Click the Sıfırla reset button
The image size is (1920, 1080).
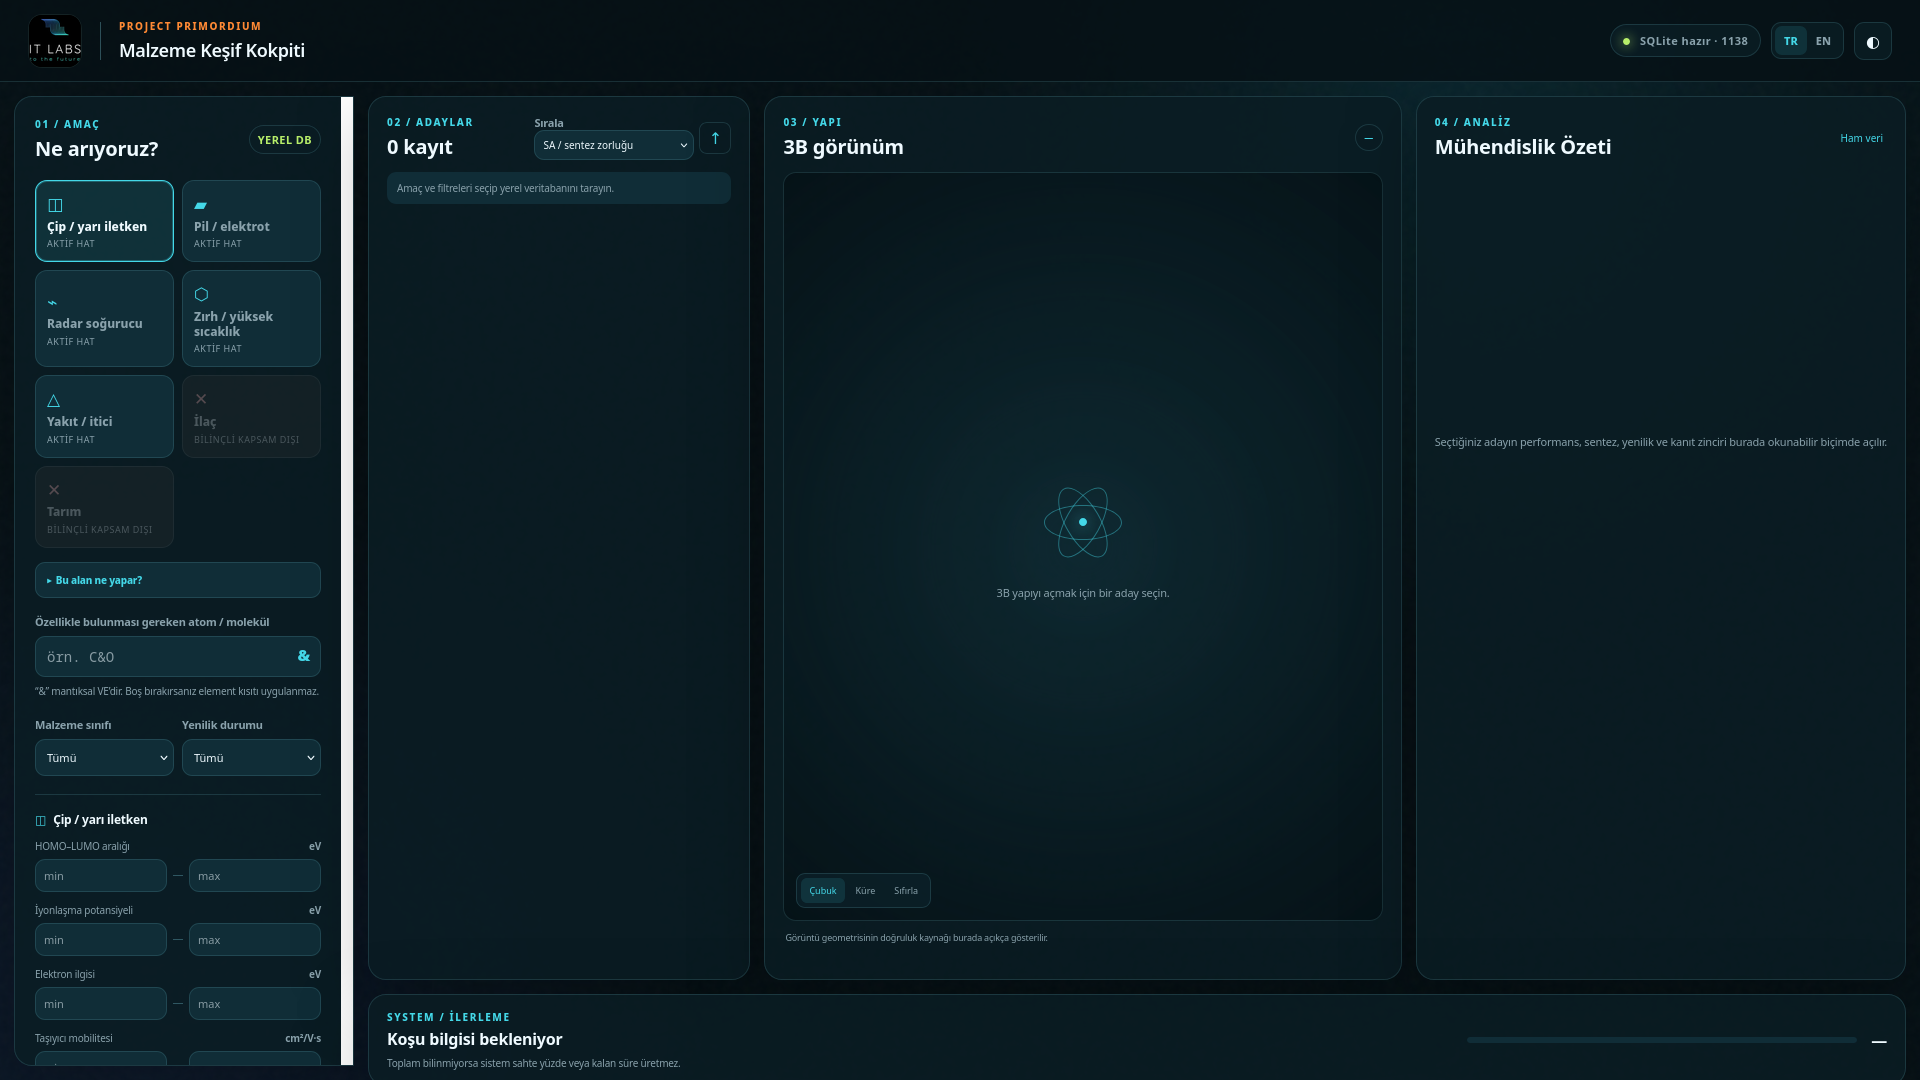pyautogui.click(x=906, y=891)
